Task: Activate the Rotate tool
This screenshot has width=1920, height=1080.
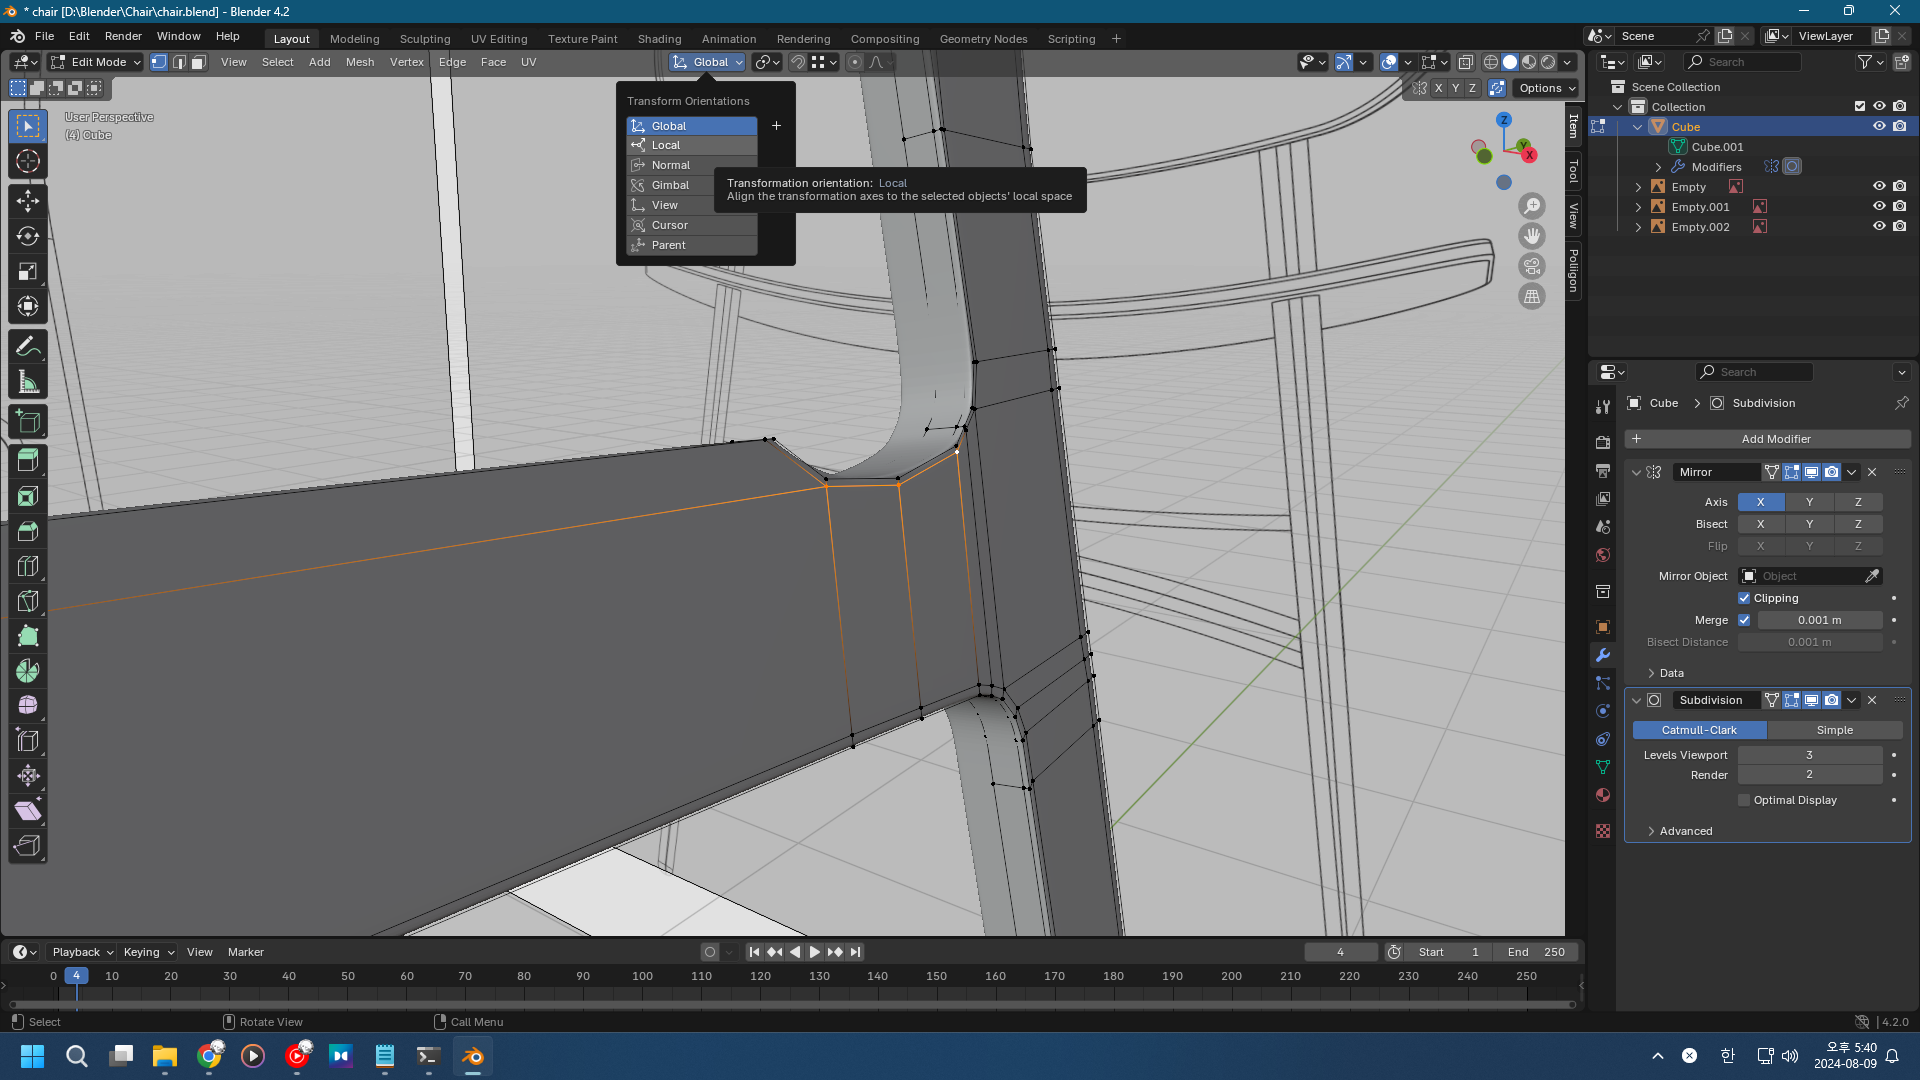Action: point(28,236)
